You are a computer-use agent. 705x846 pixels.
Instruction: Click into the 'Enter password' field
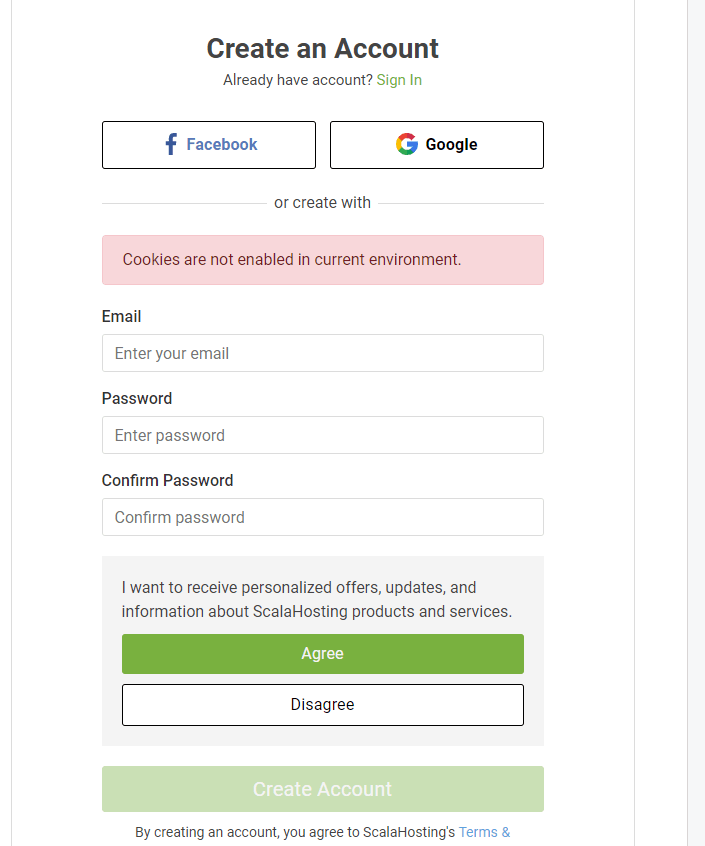pyautogui.click(x=322, y=435)
